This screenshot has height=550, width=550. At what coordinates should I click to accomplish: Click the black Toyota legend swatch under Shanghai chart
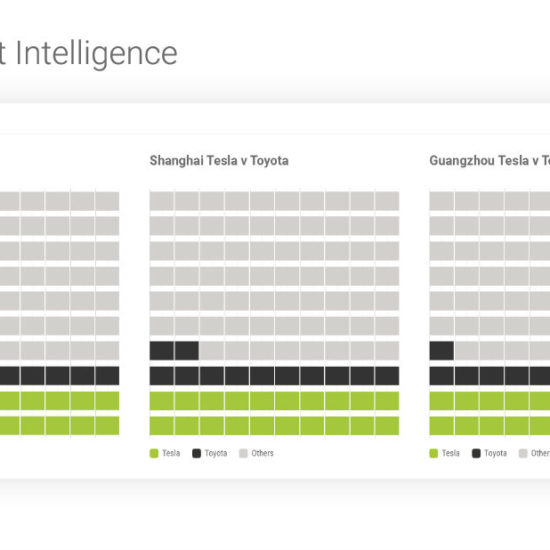196,453
